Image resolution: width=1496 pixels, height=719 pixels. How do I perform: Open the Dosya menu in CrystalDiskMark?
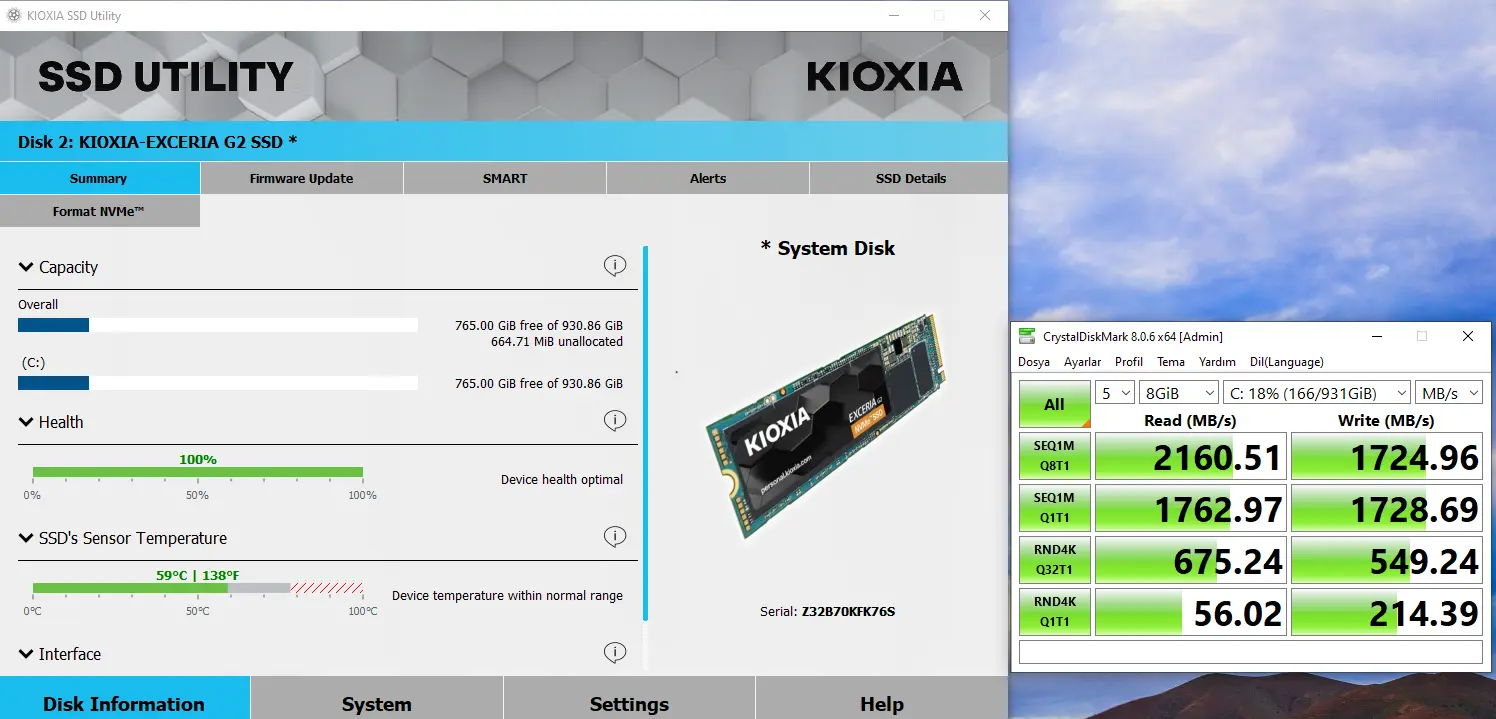tap(1034, 362)
